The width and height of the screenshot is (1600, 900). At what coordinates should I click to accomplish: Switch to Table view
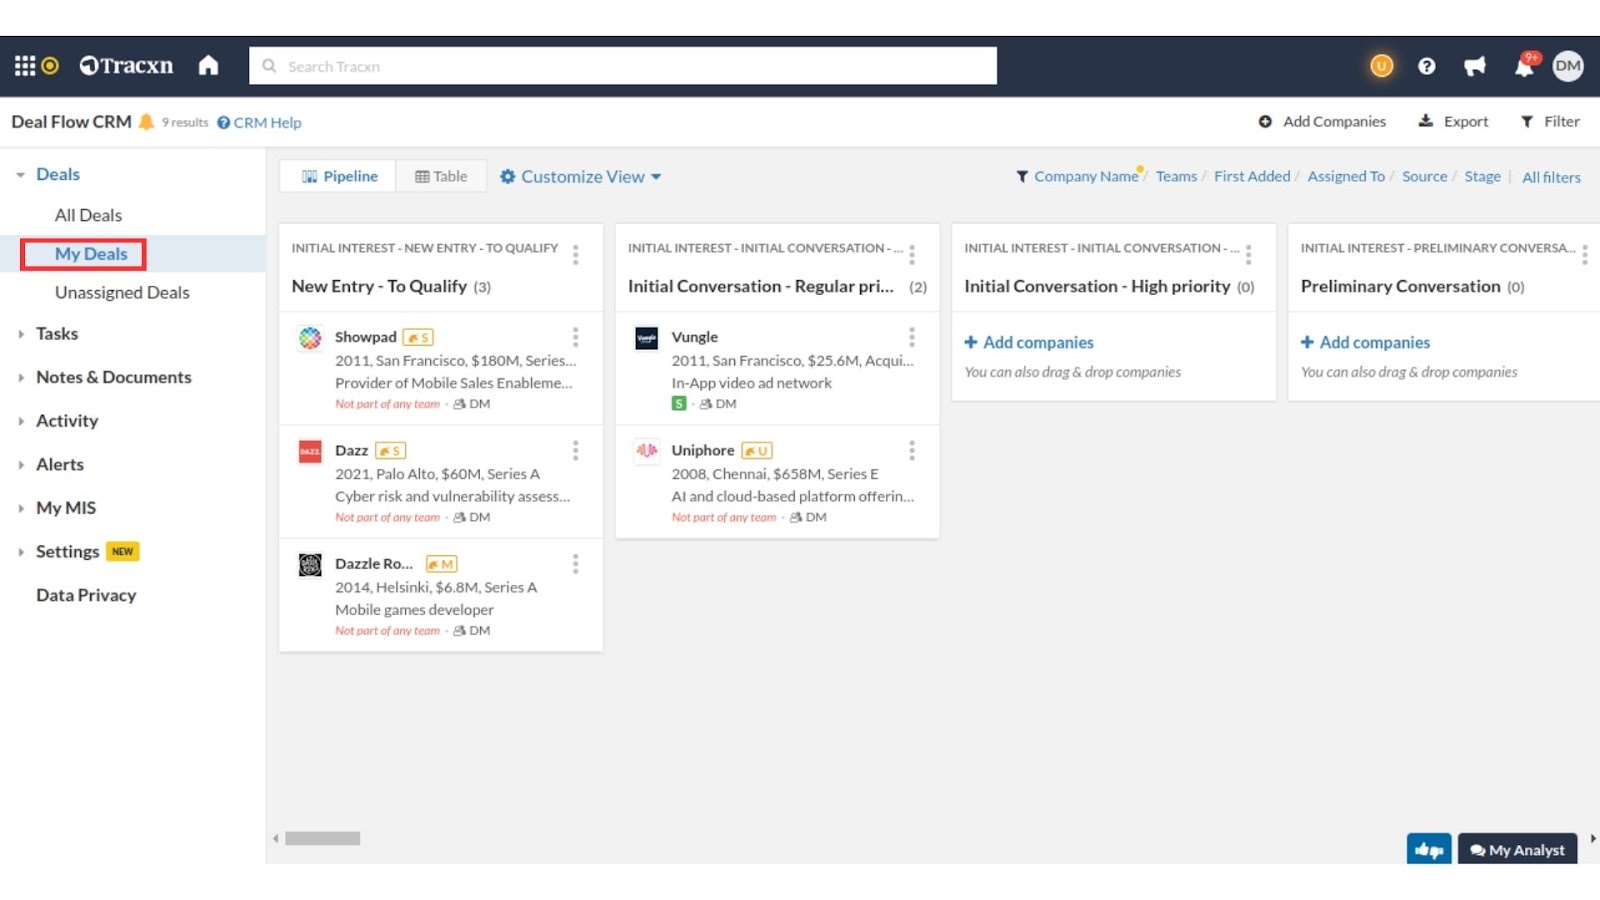pos(441,177)
